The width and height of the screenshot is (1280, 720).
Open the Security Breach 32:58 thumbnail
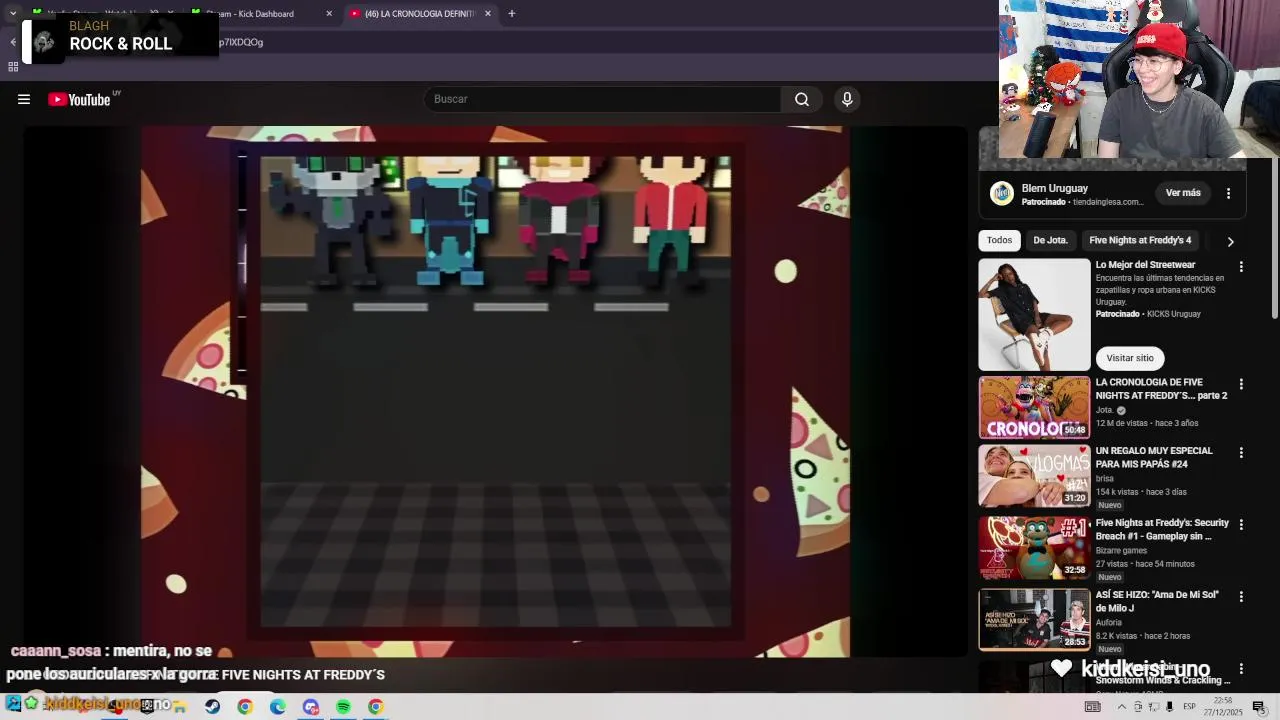point(1034,548)
